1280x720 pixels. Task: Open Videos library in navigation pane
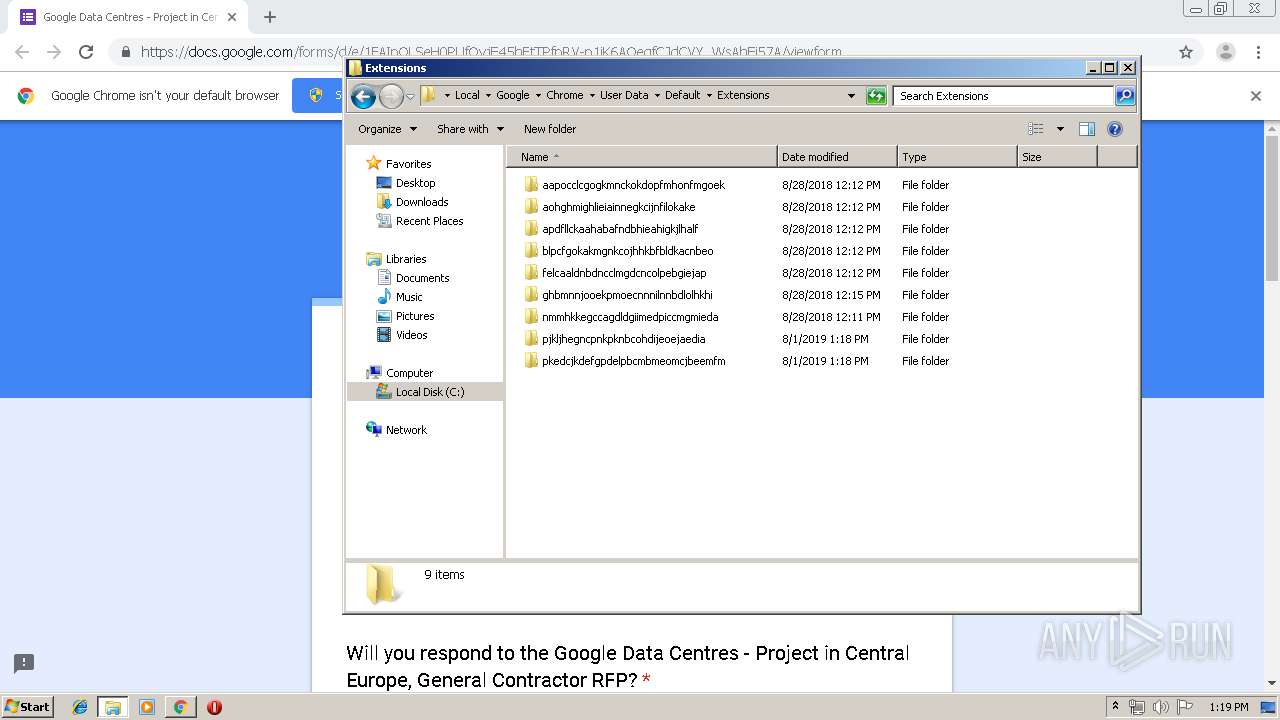click(411, 335)
